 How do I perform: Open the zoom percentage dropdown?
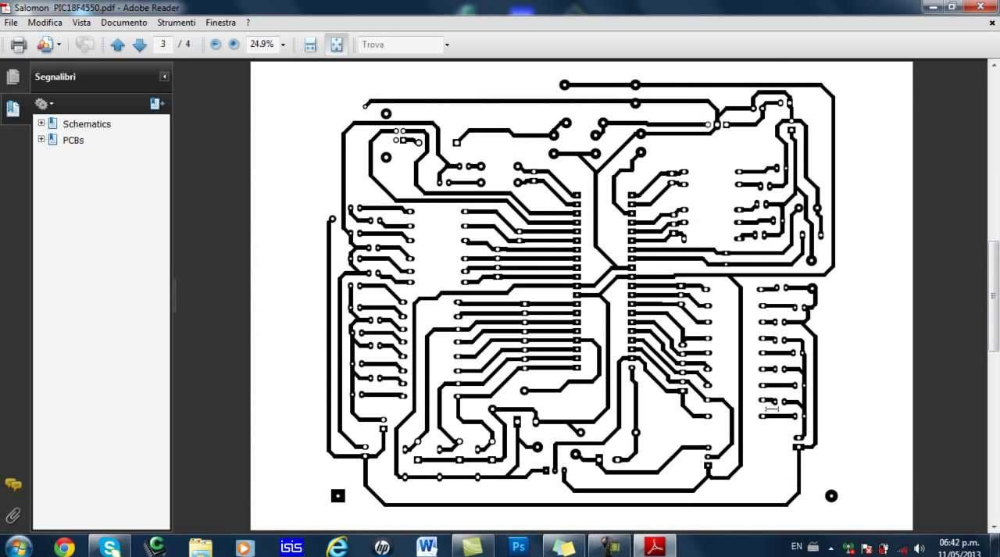tap(283, 45)
